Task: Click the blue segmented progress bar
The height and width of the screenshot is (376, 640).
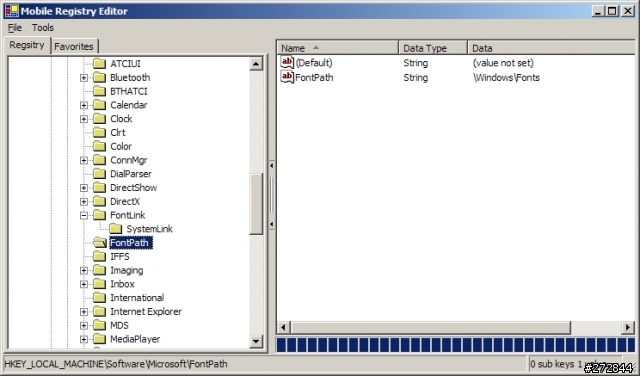Action: (x=456, y=345)
